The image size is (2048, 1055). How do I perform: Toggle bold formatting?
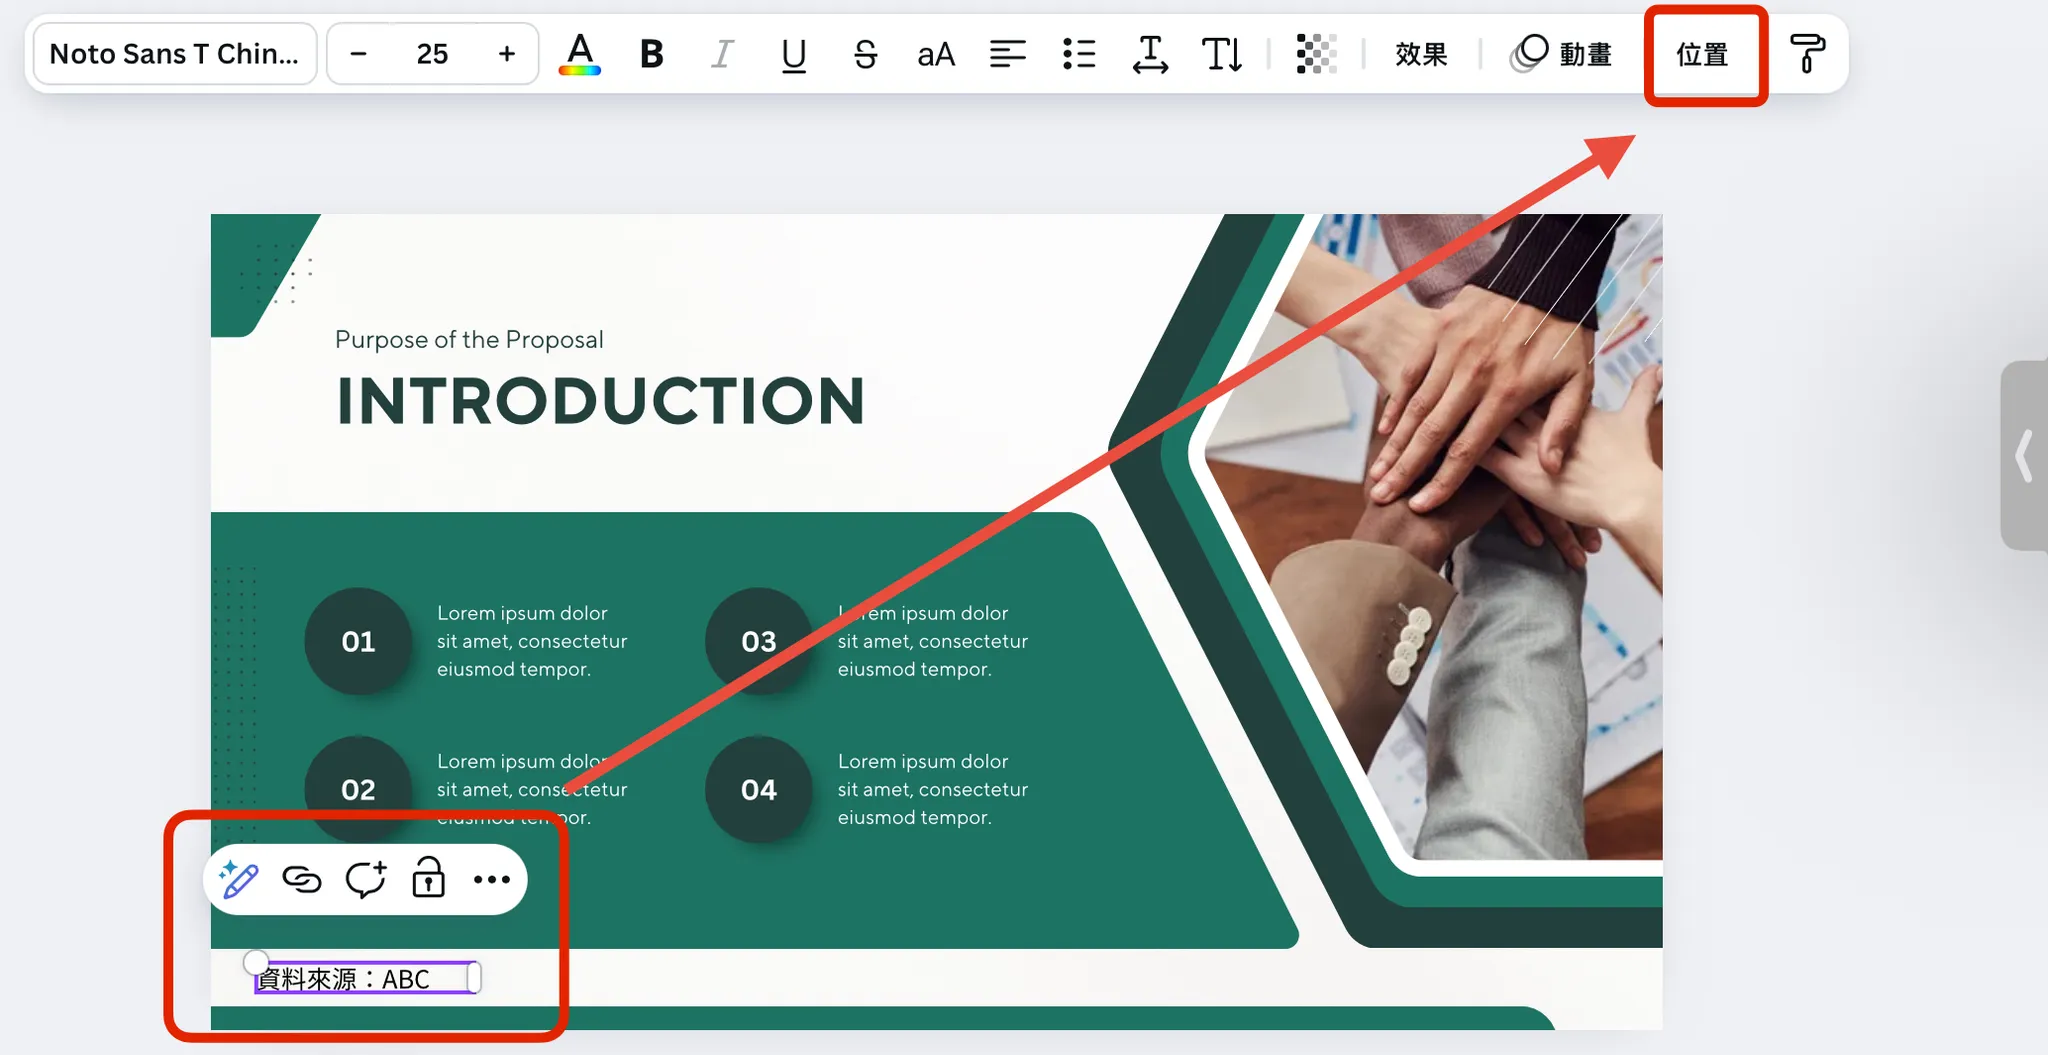[x=651, y=55]
